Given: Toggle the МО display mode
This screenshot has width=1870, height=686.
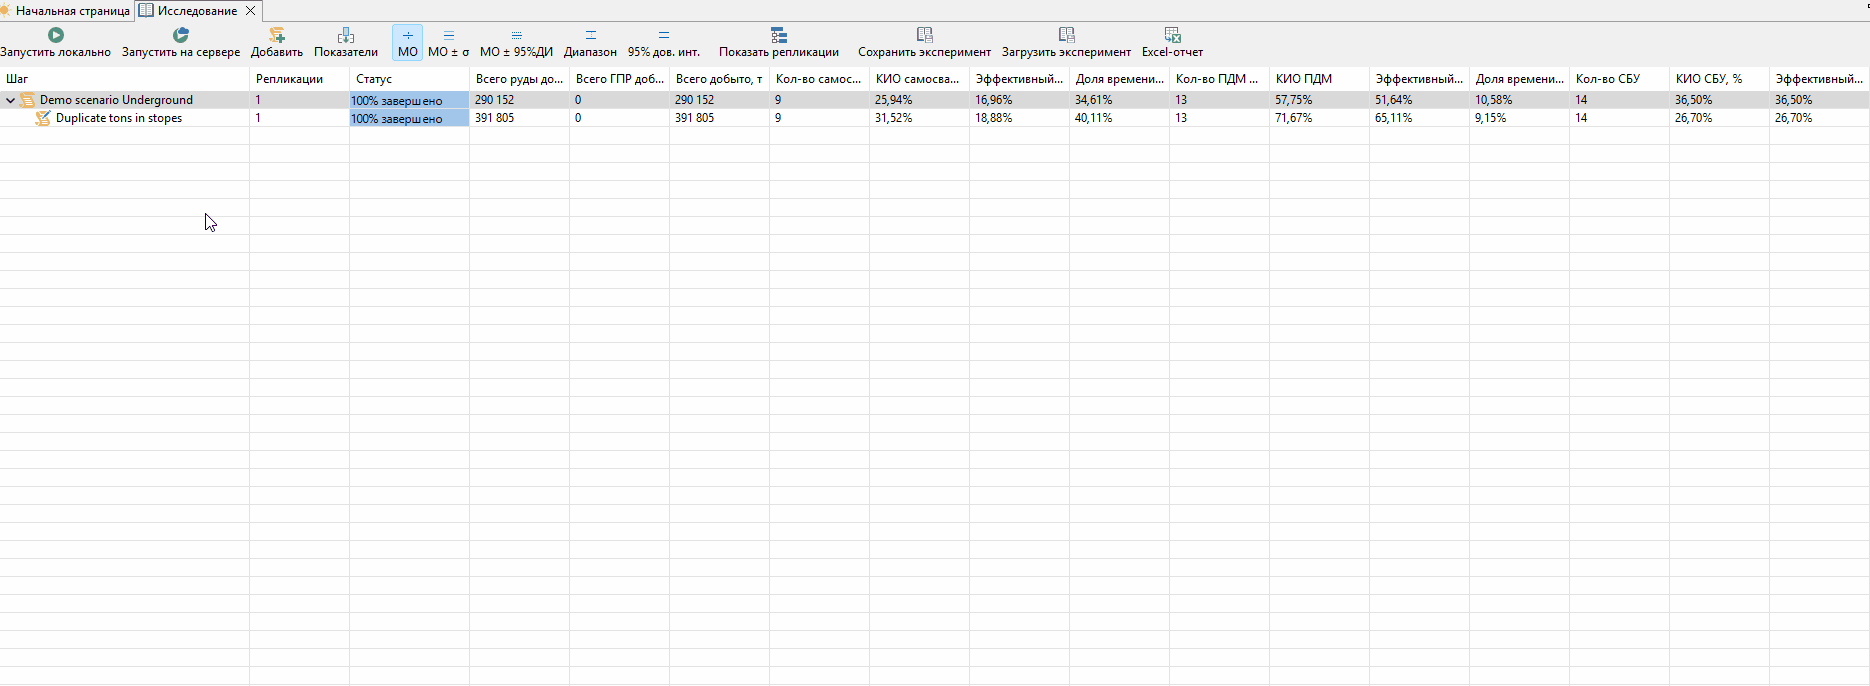Looking at the screenshot, I should pos(408,43).
